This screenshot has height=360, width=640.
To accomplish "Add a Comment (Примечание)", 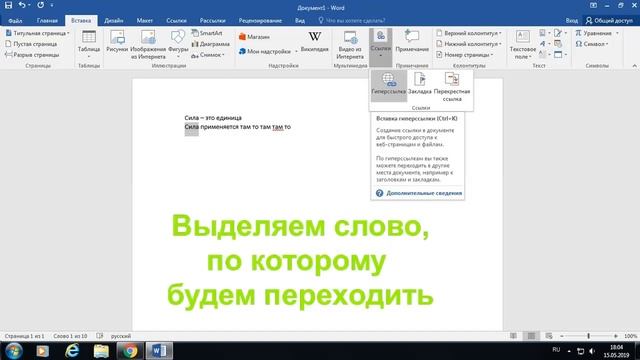I will [x=412, y=42].
